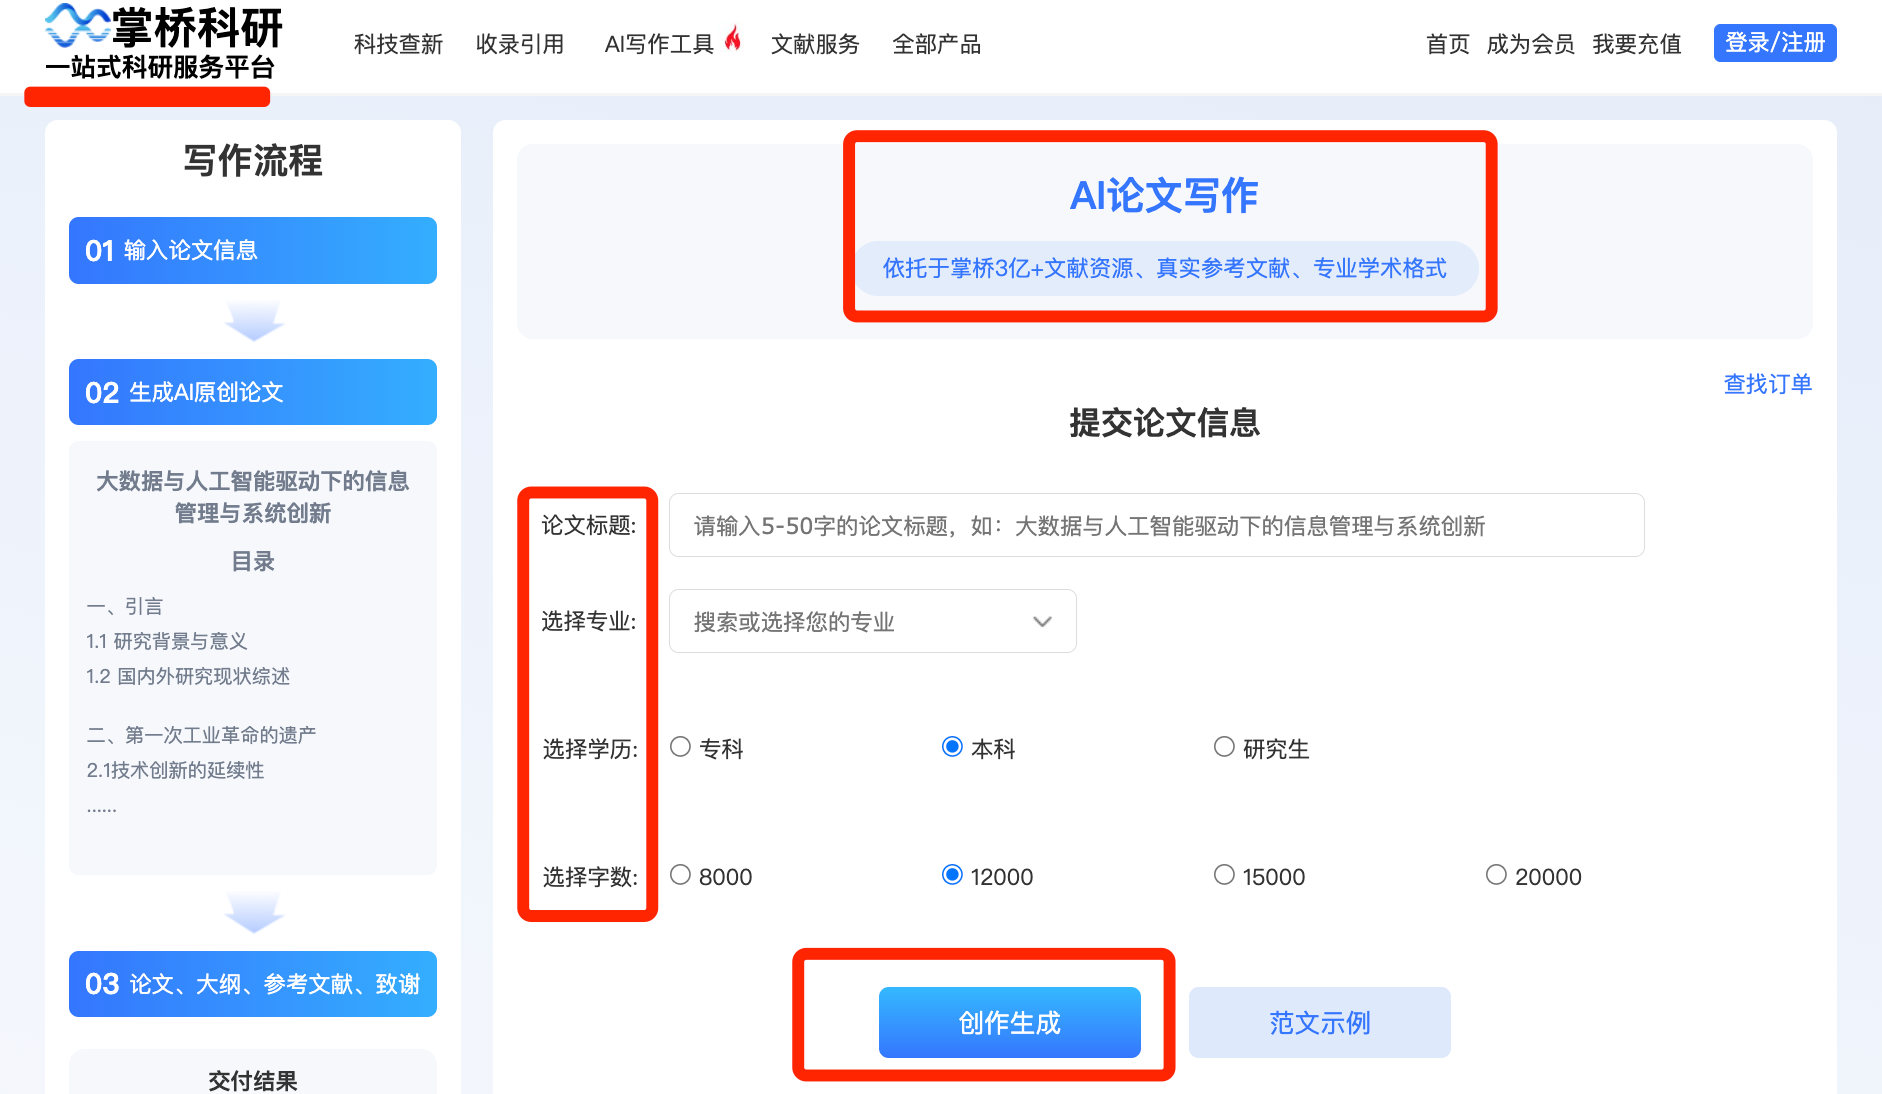Image resolution: width=1882 pixels, height=1094 pixels.
Task: Click the 依托于掌桥3亿+文献资源 subtitle pill
Action: [1165, 268]
